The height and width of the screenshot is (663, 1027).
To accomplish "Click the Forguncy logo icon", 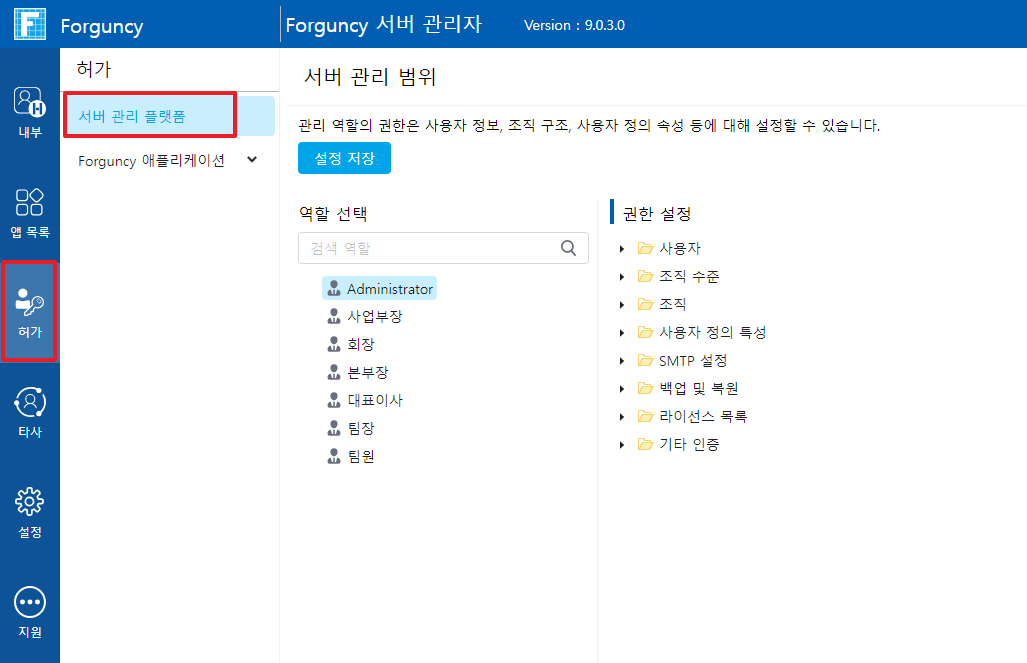I will pyautogui.click(x=29, y=25).
